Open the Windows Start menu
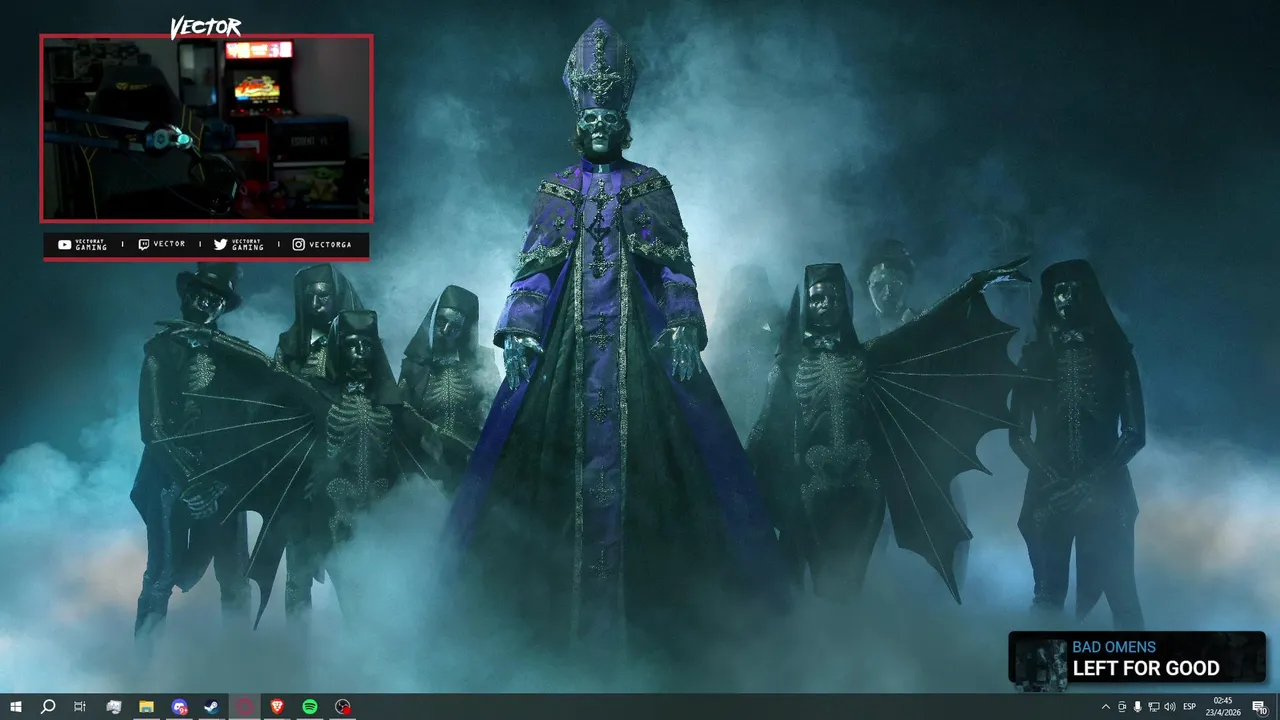The width and height of the screenshot is (1280, 720). [15, 707]
